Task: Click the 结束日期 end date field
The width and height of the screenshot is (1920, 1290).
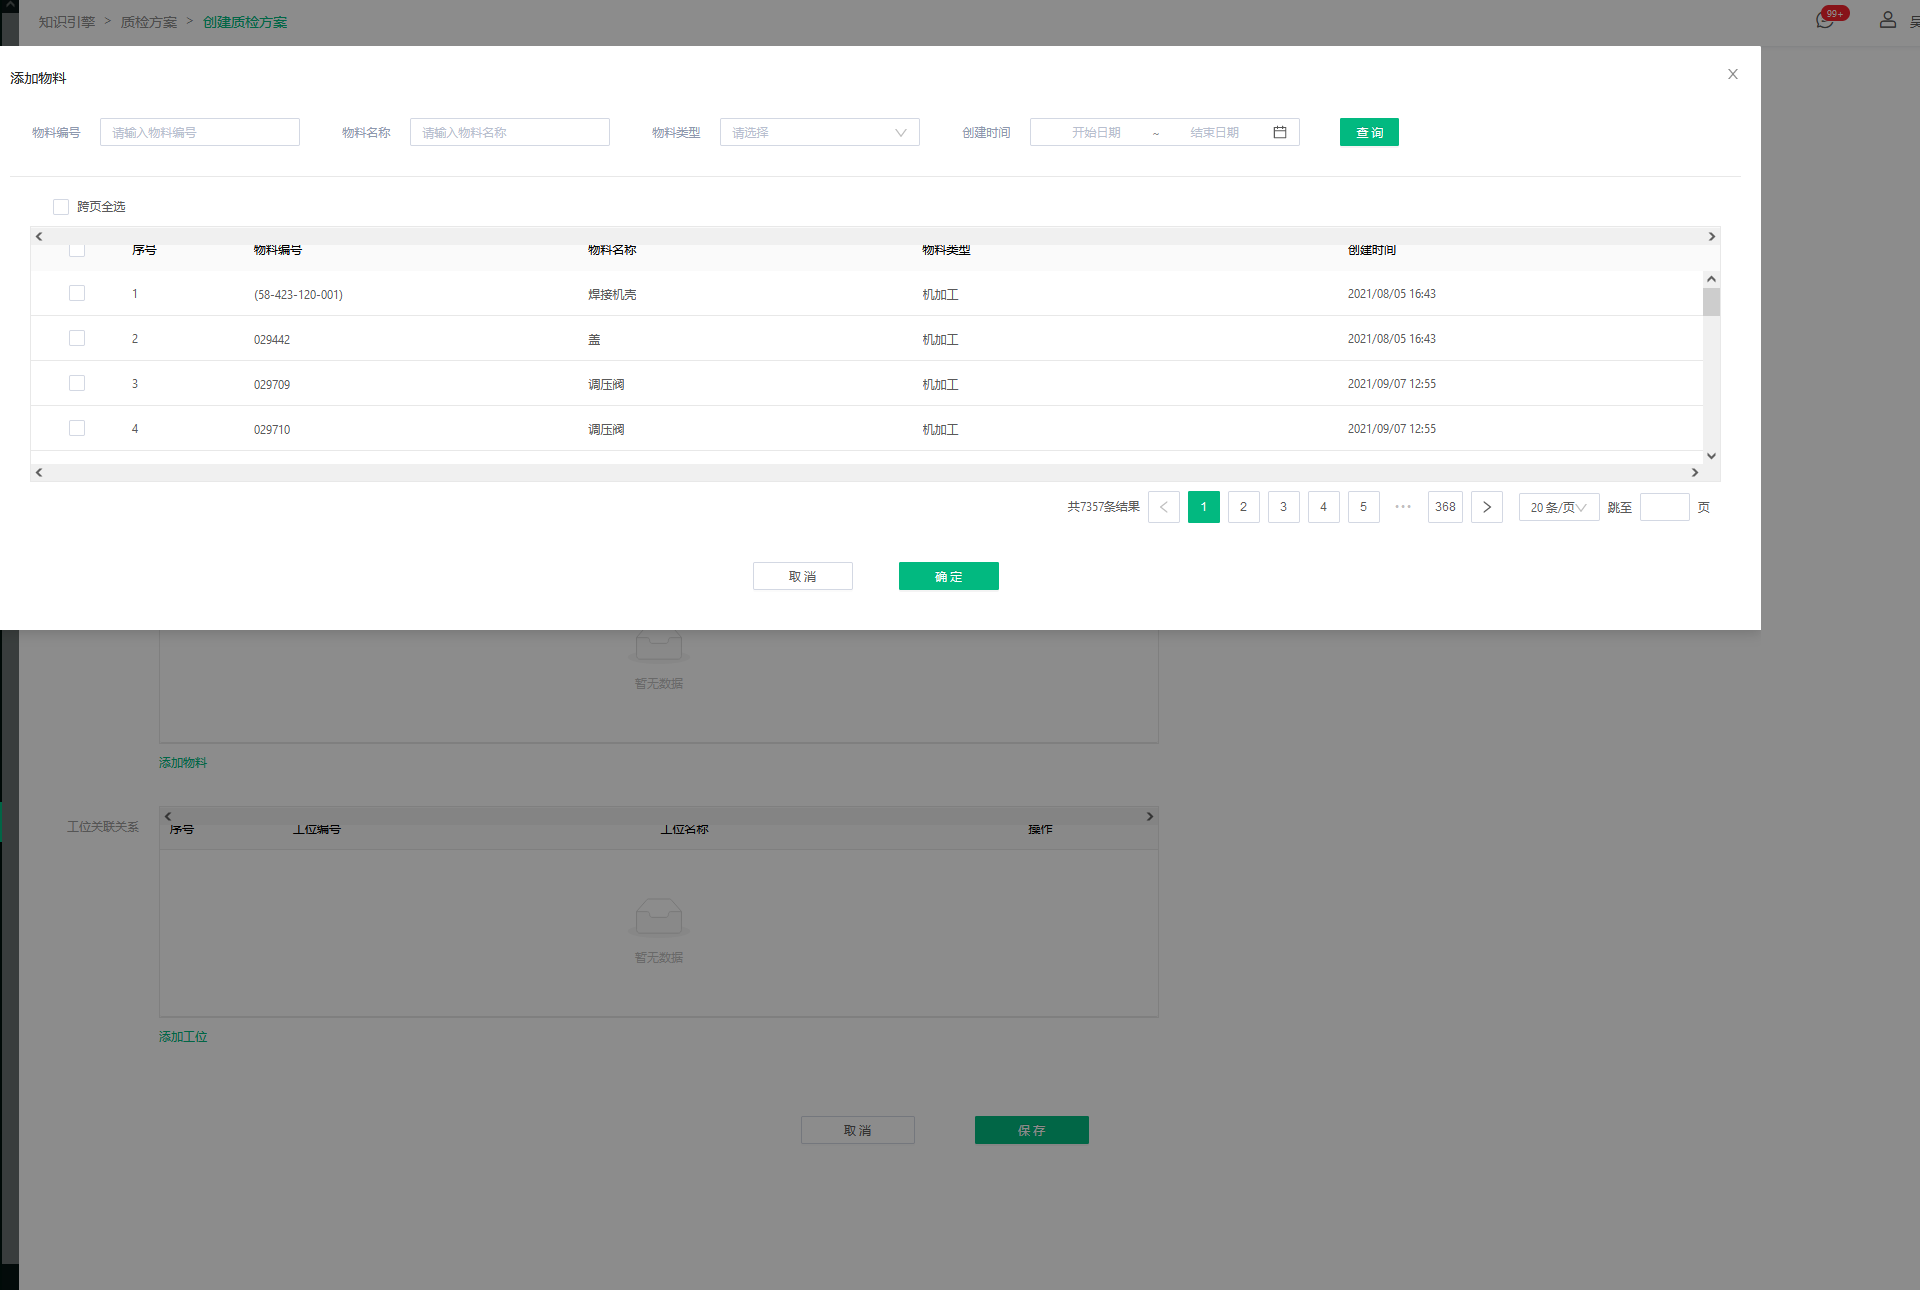Action: [1214, 132]
